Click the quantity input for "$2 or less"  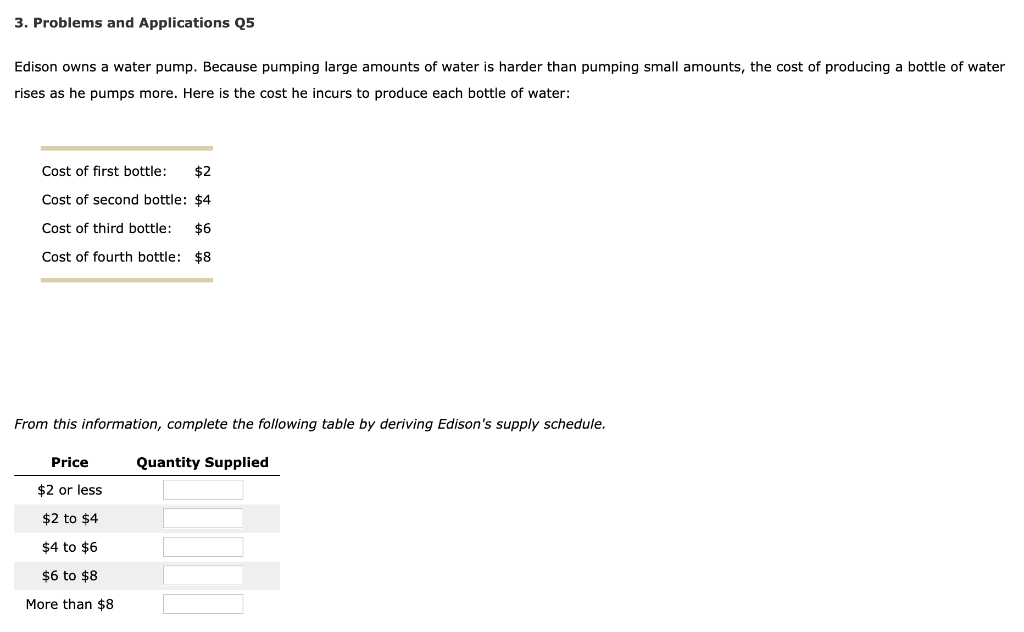[203, 489]
